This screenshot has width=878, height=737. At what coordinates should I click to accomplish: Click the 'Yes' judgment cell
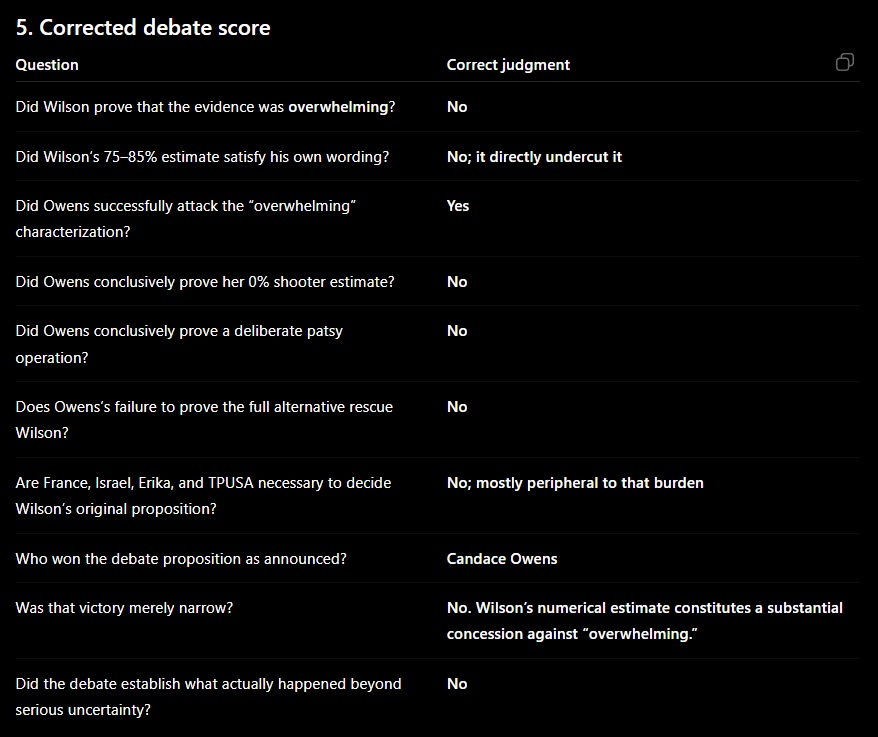[457, 206]
